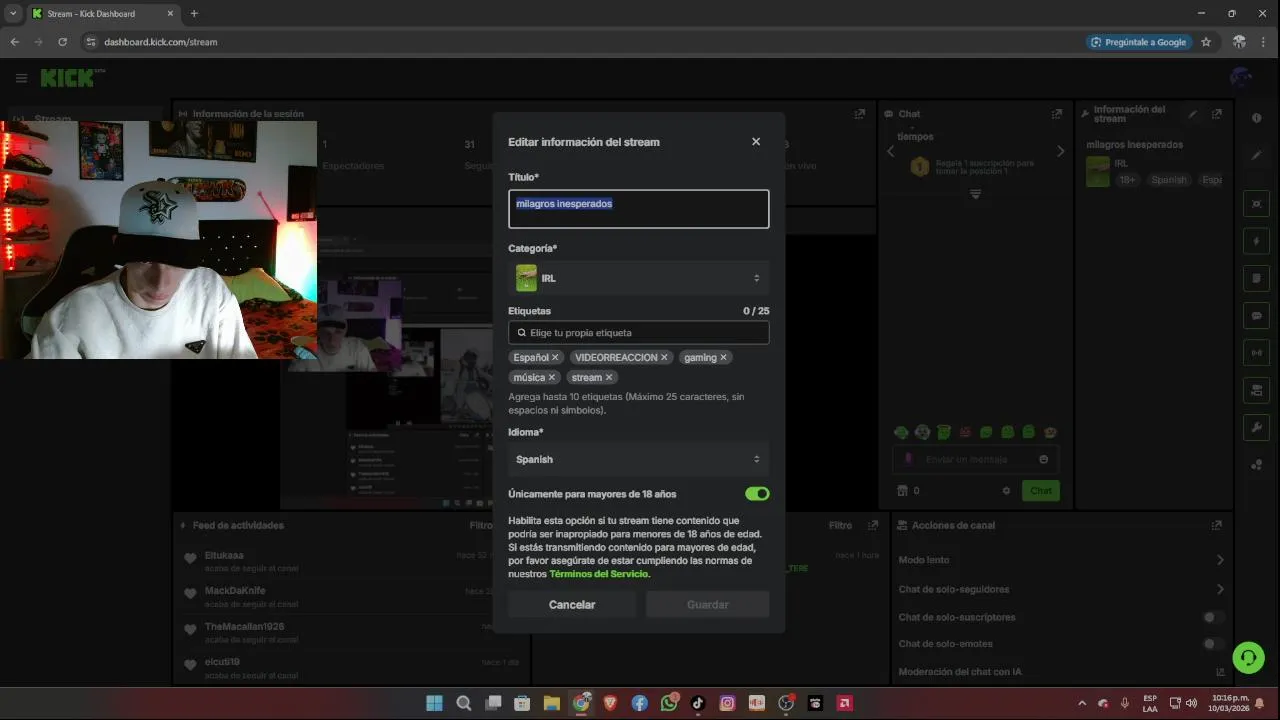This screenshot has width=1280, height=720.
Task: Open the Términos del Servicio link
Action: (599, 574)
